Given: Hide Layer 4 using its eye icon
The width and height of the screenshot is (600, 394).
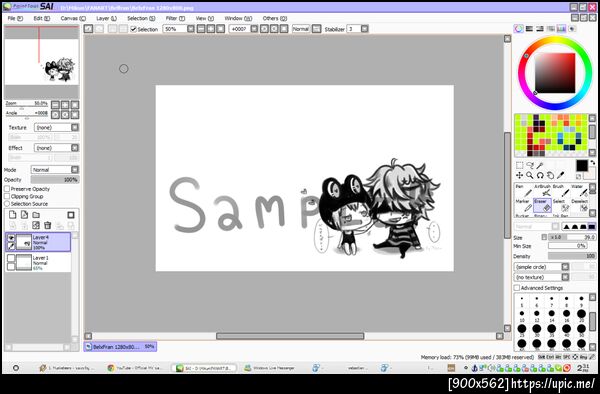Looking at the screenshot, I should tap(11, 238).
